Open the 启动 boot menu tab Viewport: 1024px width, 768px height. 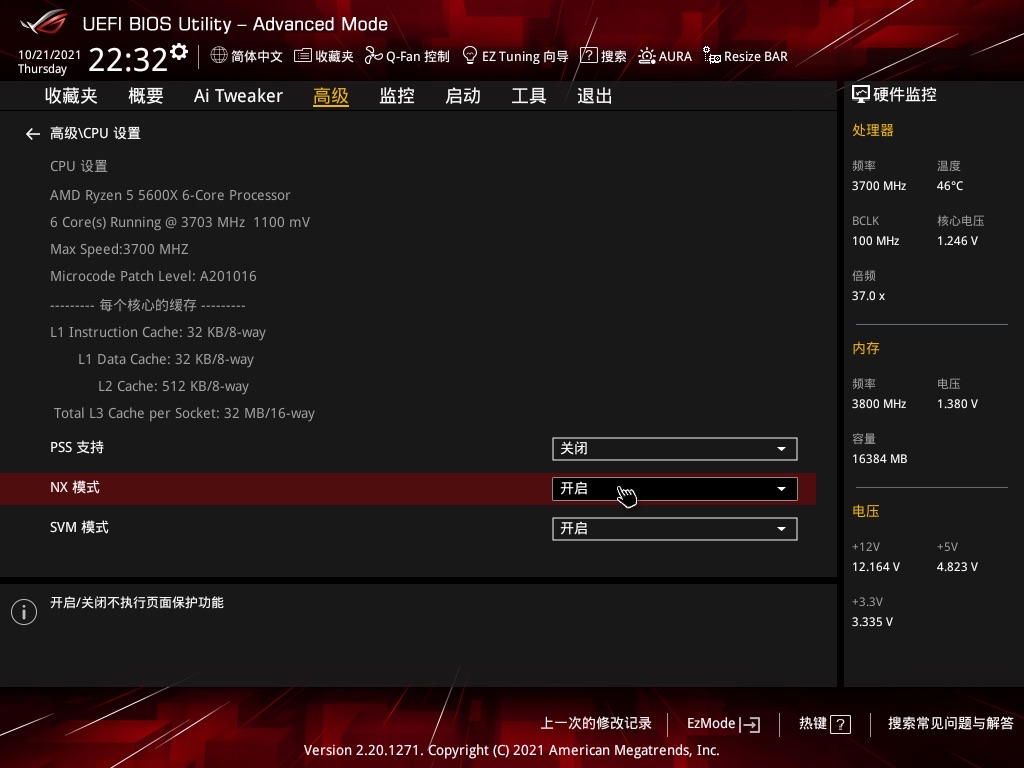(462, 95)
